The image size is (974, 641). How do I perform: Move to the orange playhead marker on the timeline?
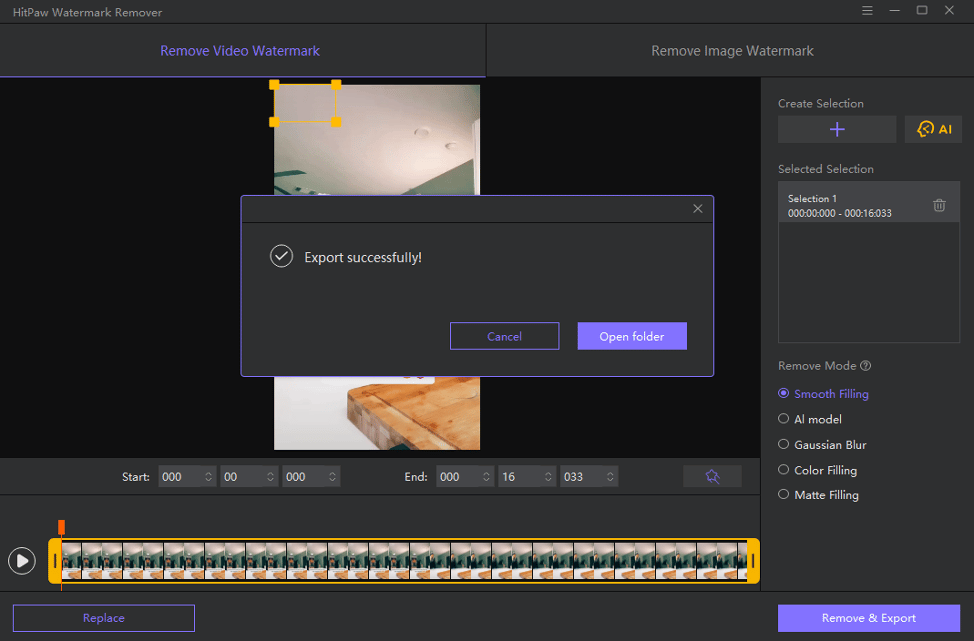pos(61,524)
